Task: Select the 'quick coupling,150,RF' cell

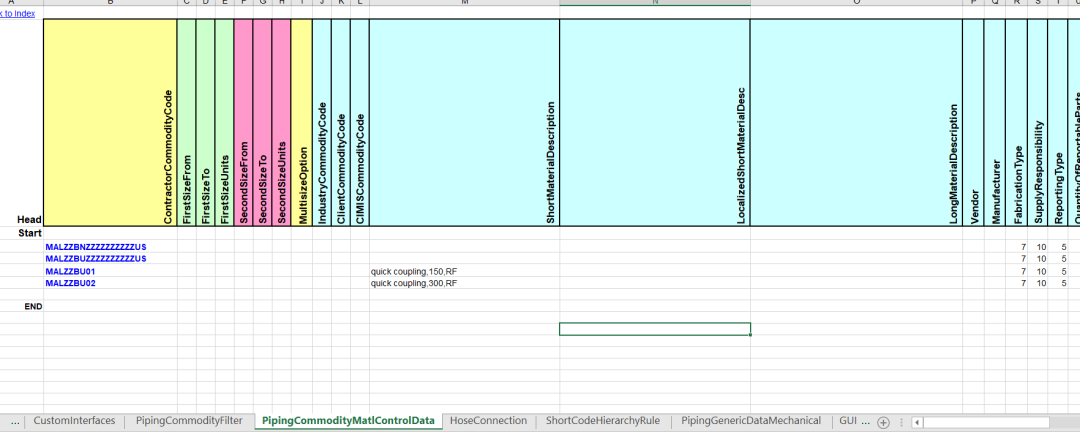Action: pos(464,271)
